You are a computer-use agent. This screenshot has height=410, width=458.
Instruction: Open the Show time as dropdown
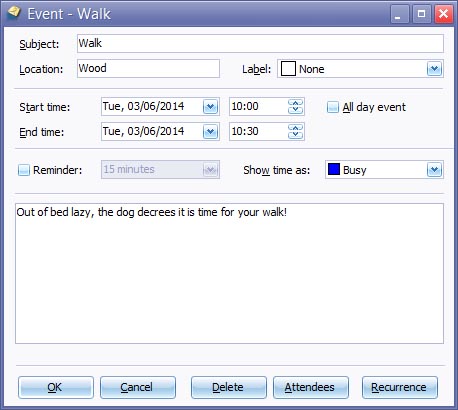tap(434, 170)
